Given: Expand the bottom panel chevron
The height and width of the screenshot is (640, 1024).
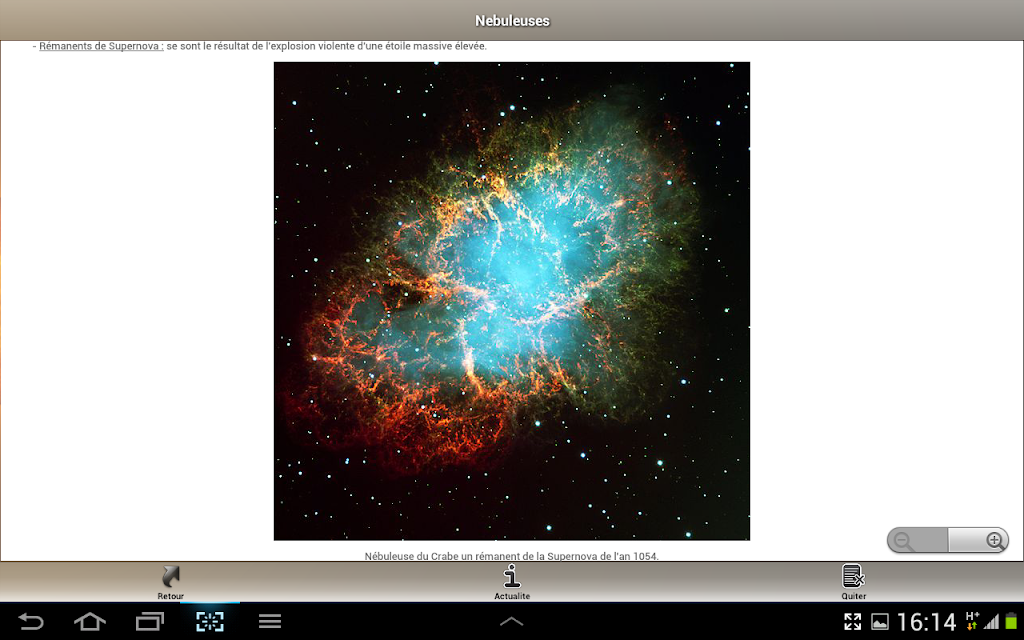Looking at the screenshot, I should (511, 622).
